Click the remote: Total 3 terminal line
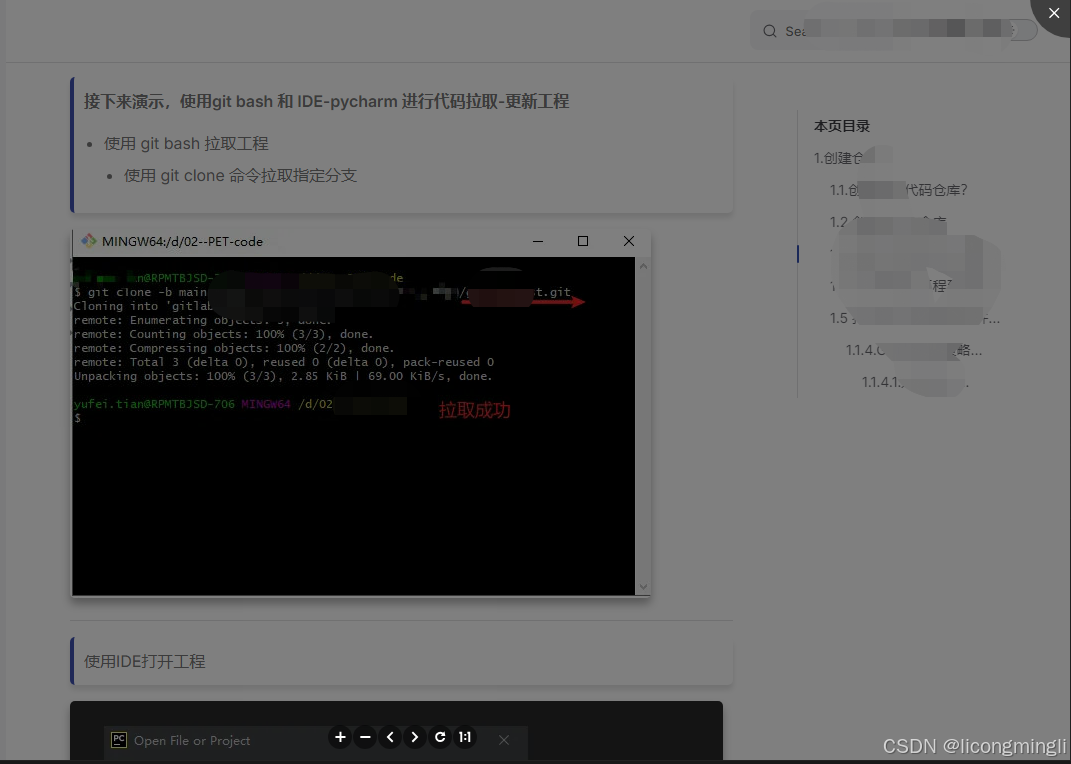 [283, 362]
